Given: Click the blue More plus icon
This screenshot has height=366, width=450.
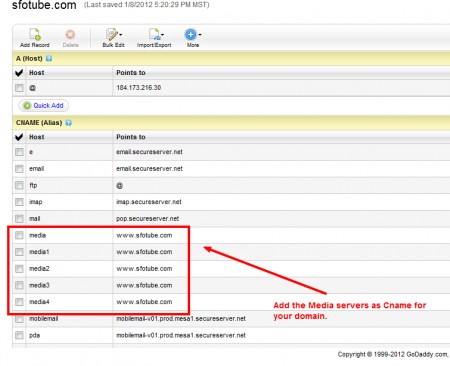Looking at the screenshot, I should click(190, 34).
